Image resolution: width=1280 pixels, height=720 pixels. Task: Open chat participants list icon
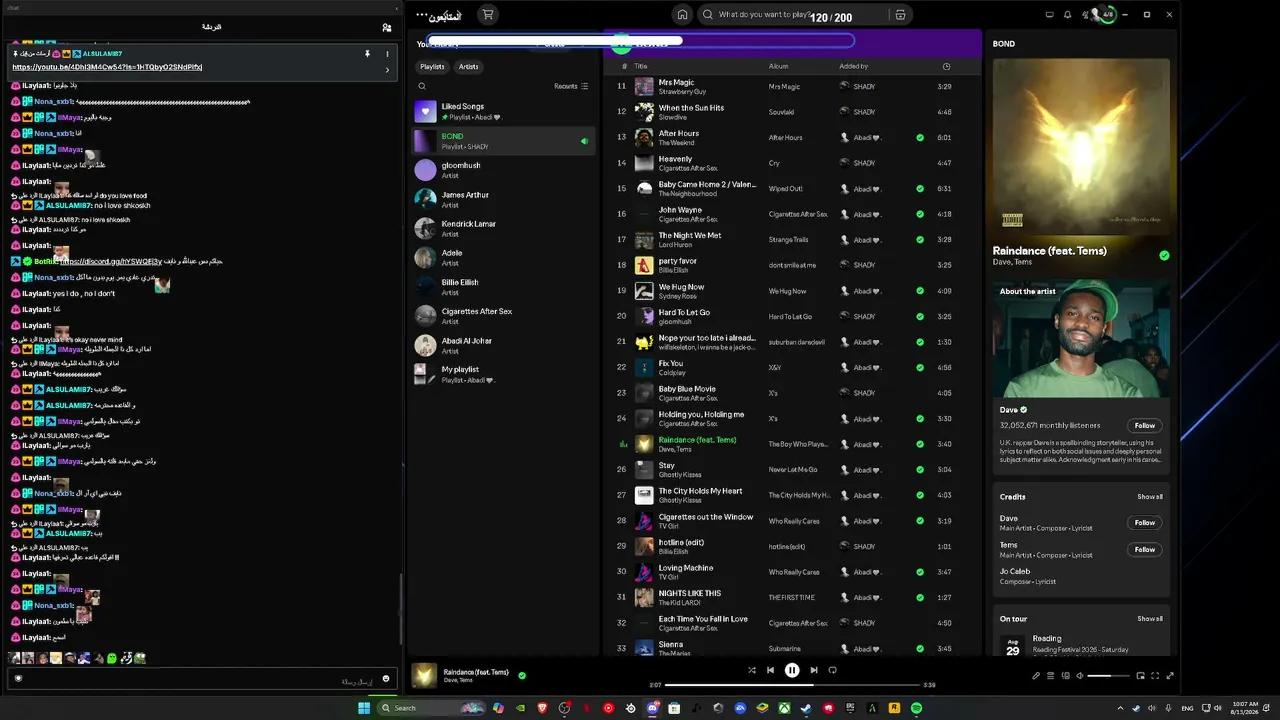pyautogui.click(x=387, y=27)
